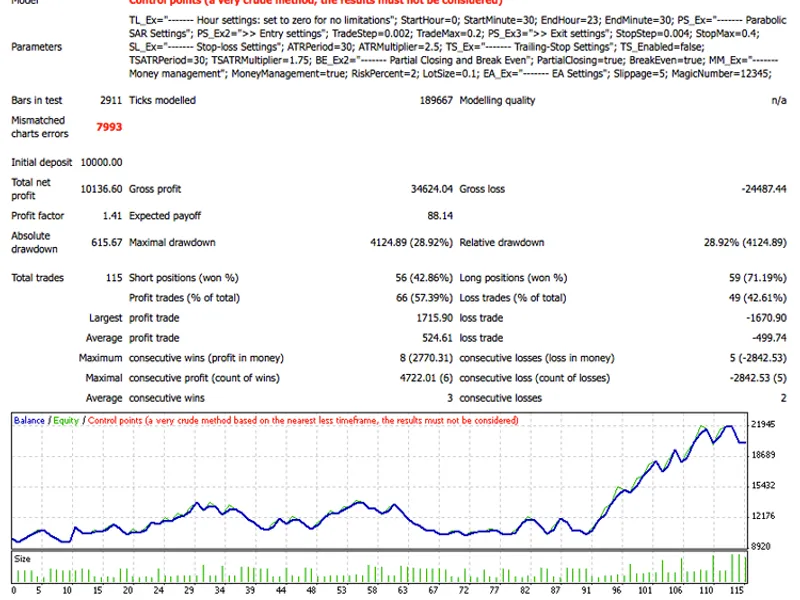
Task: Click average loss trade value -499.74
Action: [769, 338]
